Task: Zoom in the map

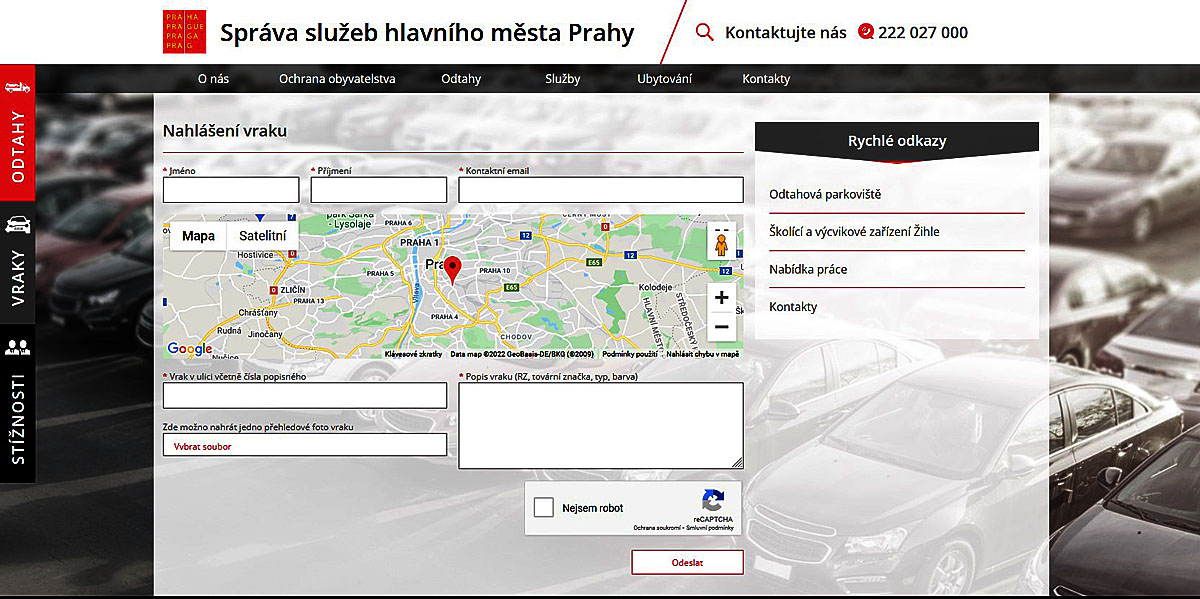Action: click(722, 298)
